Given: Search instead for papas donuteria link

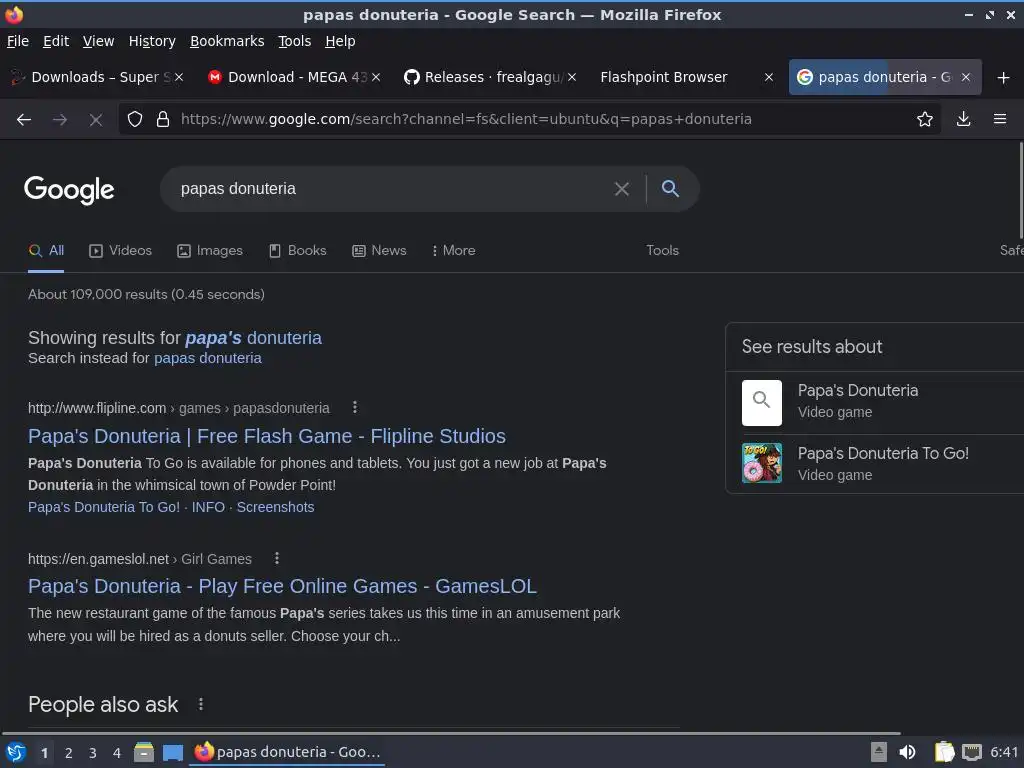Looking at the screenshot, I should (x=208, y=359).
